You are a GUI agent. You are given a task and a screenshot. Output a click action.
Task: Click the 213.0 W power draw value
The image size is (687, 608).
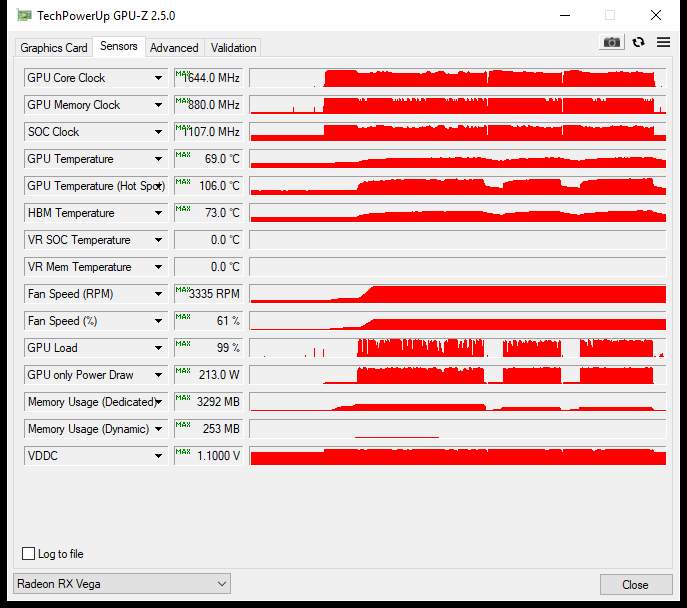209,375
